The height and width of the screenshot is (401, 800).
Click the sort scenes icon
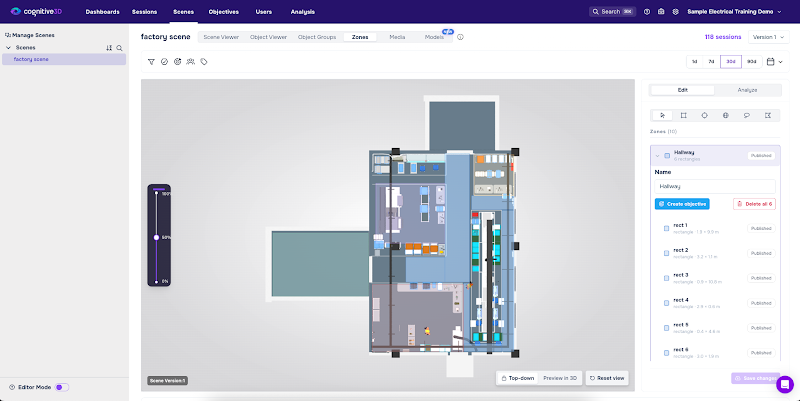point(109,48)
